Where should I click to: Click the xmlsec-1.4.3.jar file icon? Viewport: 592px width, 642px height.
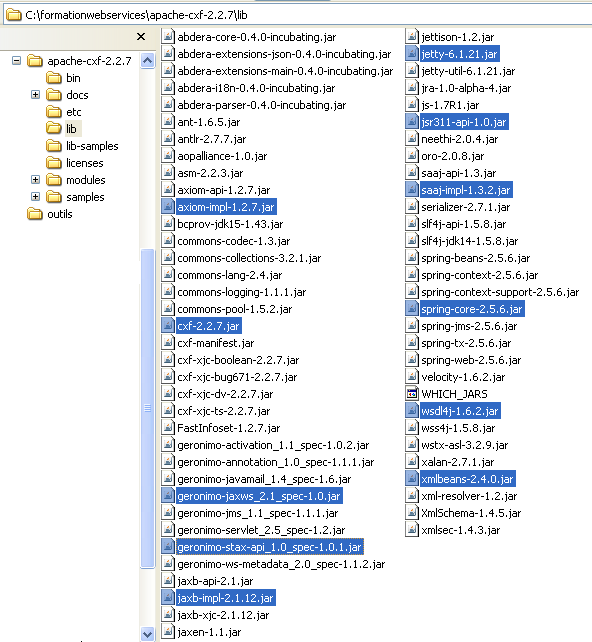(x=411, y=530)
